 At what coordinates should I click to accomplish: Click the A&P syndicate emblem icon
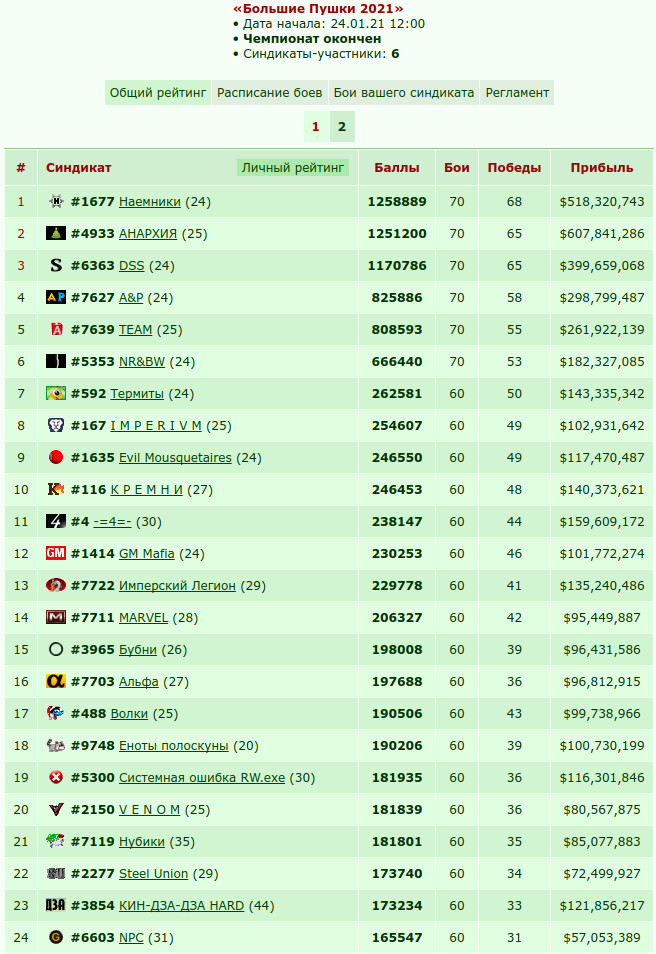point(56,297)
